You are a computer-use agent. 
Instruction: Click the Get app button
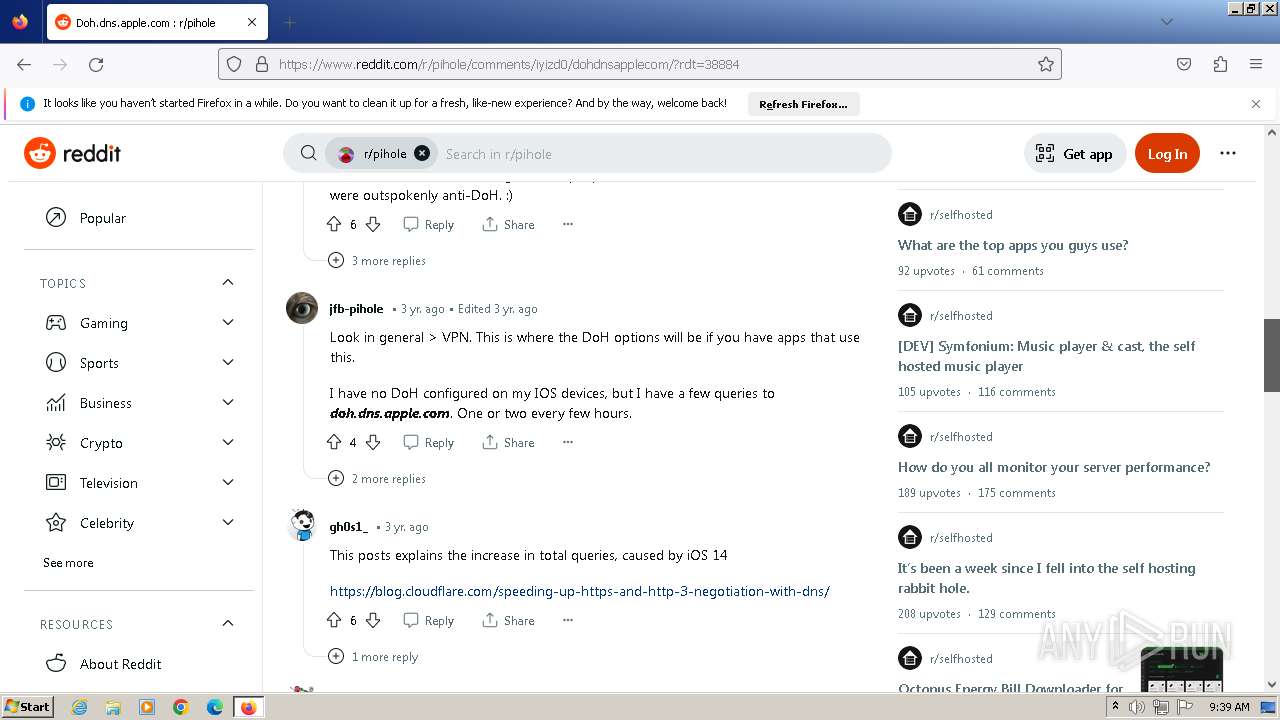click(1075, 154)
